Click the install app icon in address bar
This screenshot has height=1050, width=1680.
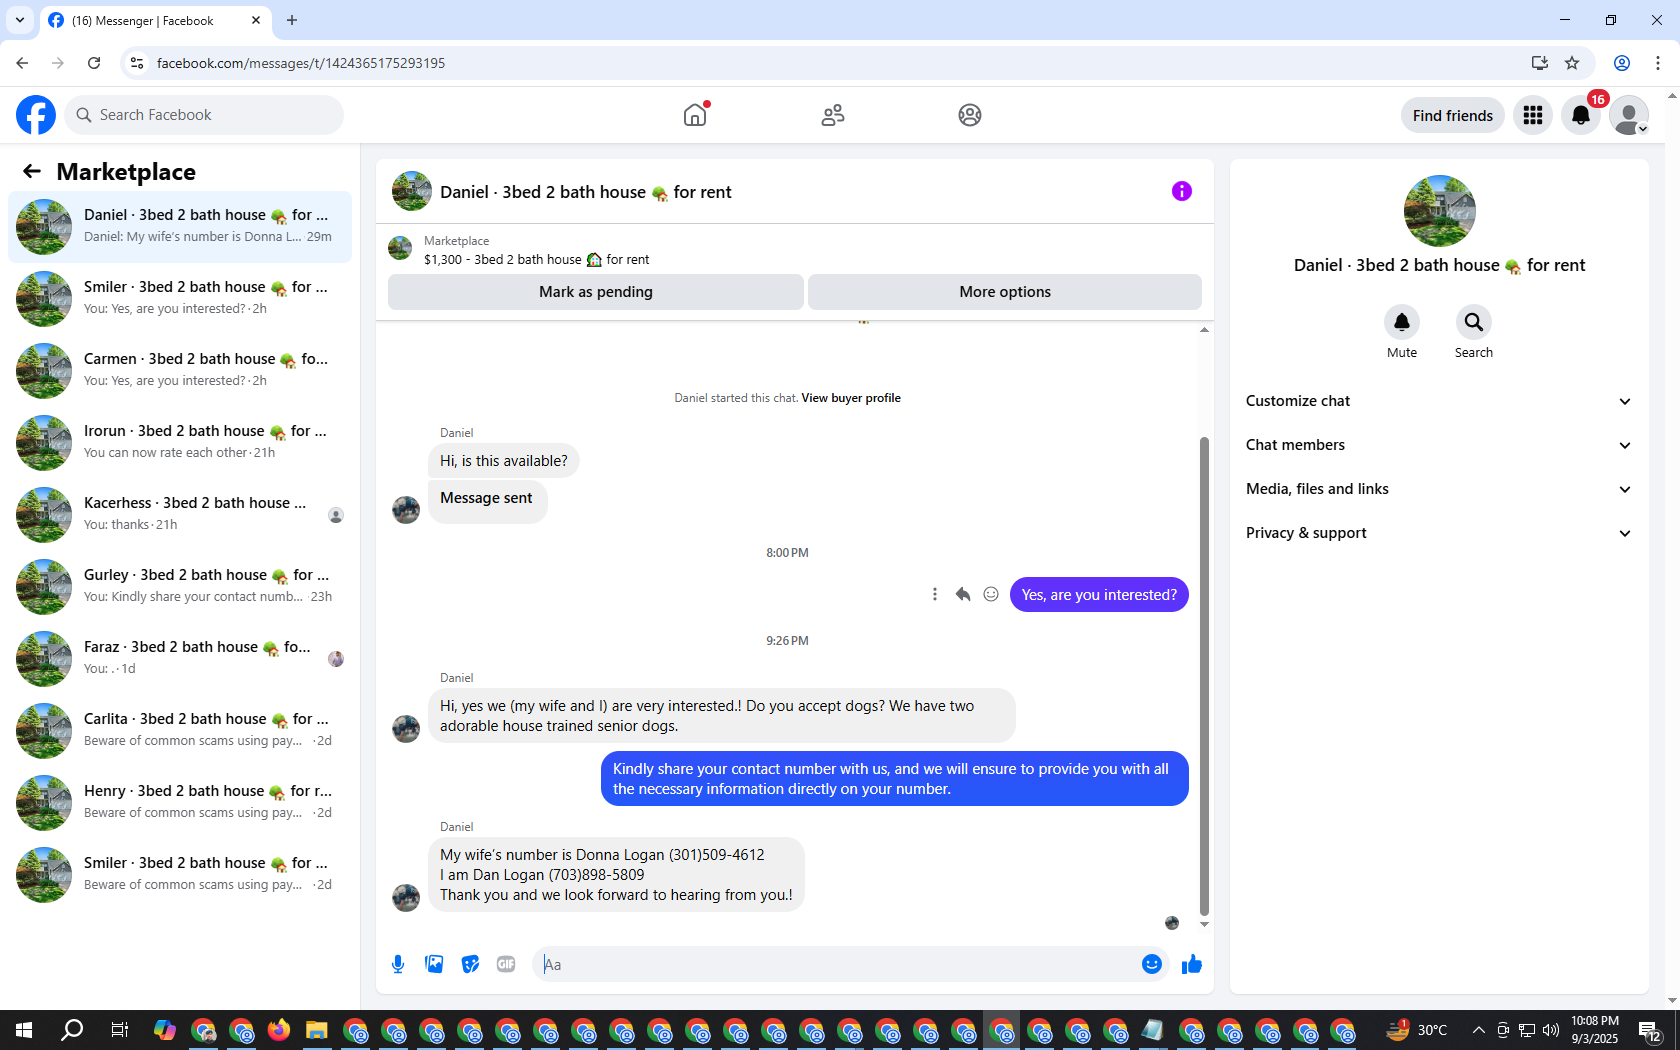click(x=1540, y=63)
